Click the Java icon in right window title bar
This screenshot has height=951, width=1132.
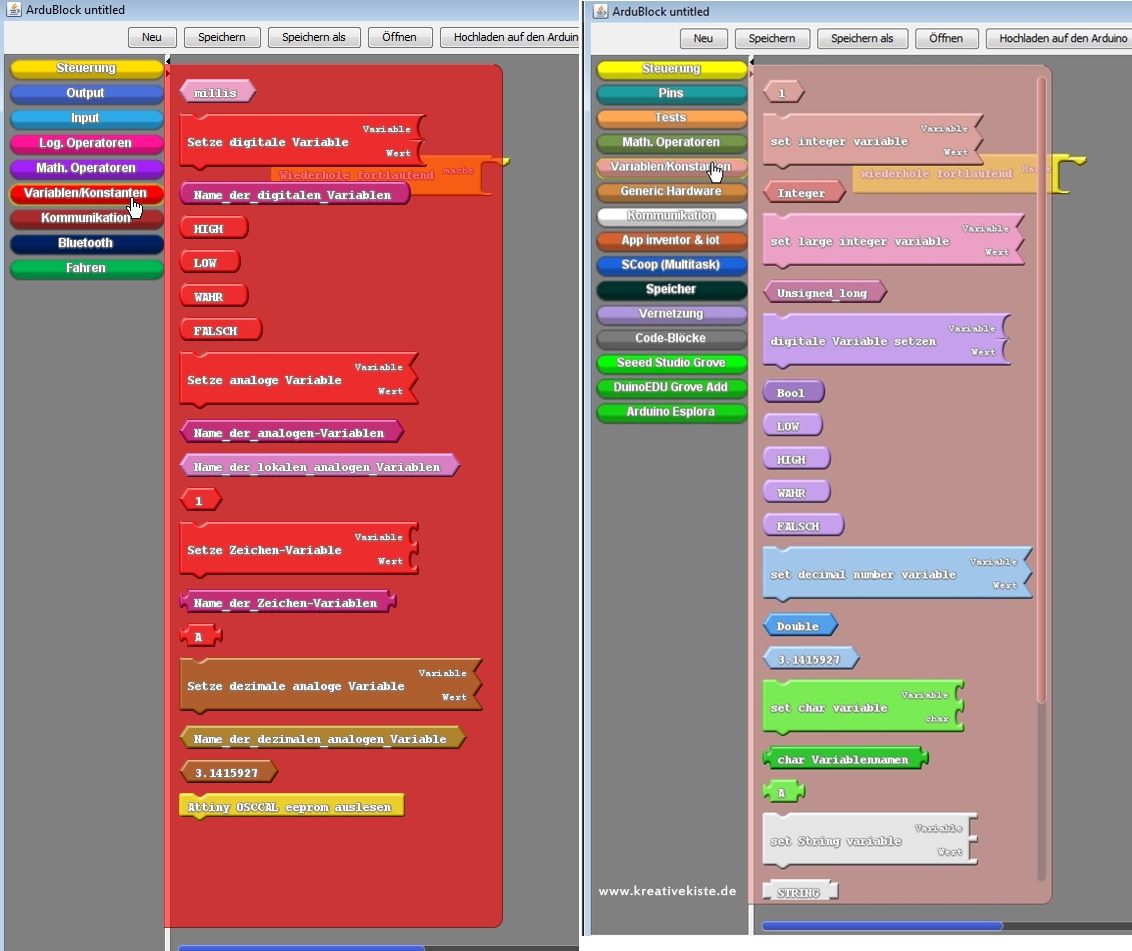click(601, 11)
